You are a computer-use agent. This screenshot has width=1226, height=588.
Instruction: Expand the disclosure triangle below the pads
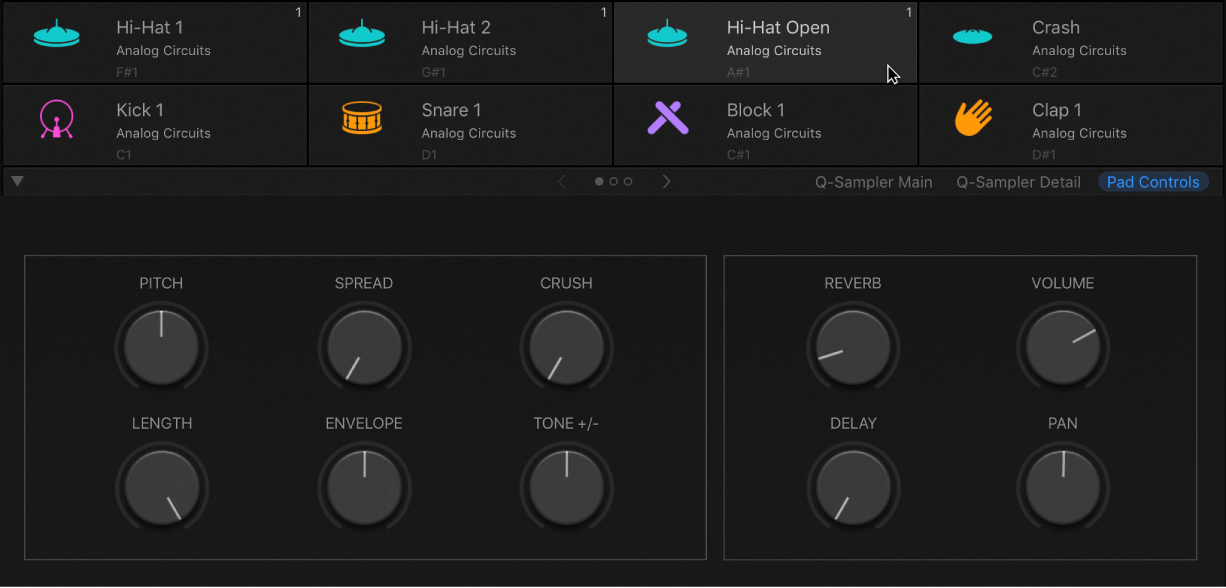tap(16, 181)
